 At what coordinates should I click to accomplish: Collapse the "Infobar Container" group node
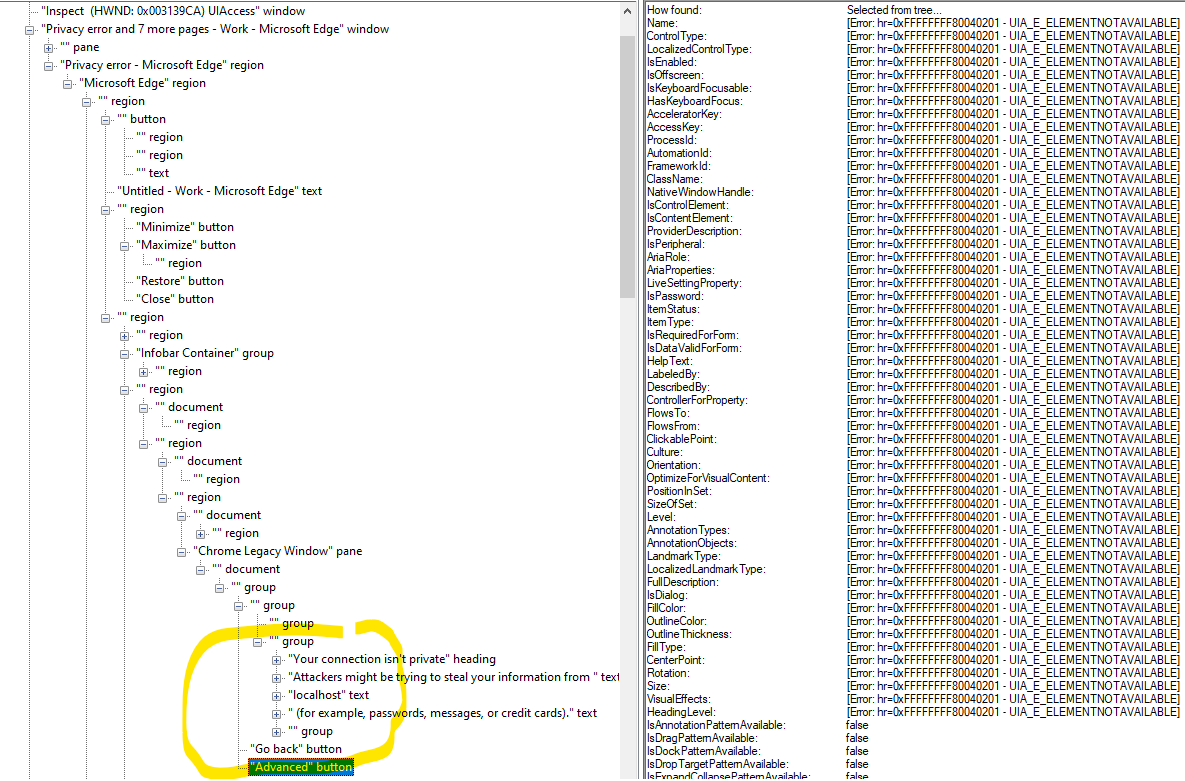(124, 354)
